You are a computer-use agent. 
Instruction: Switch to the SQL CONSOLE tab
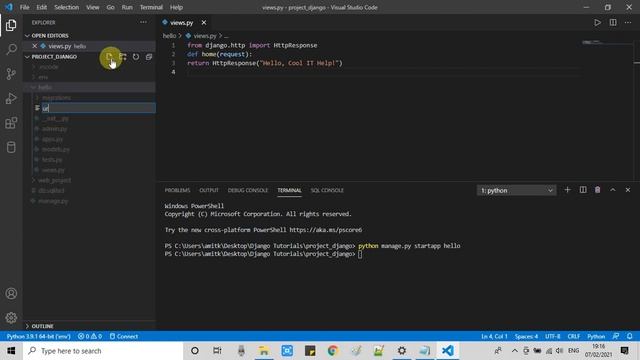(327, 190)
